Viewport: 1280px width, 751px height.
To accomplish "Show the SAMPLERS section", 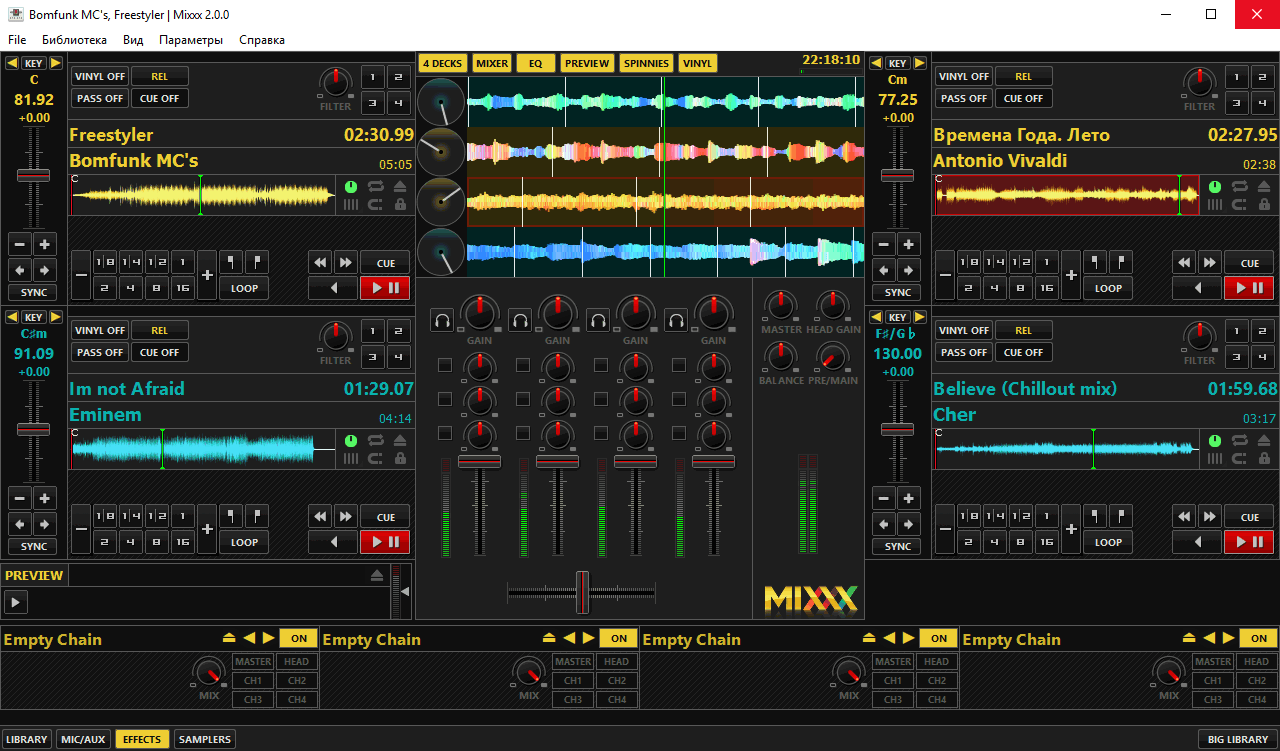I will pos(204,739).
